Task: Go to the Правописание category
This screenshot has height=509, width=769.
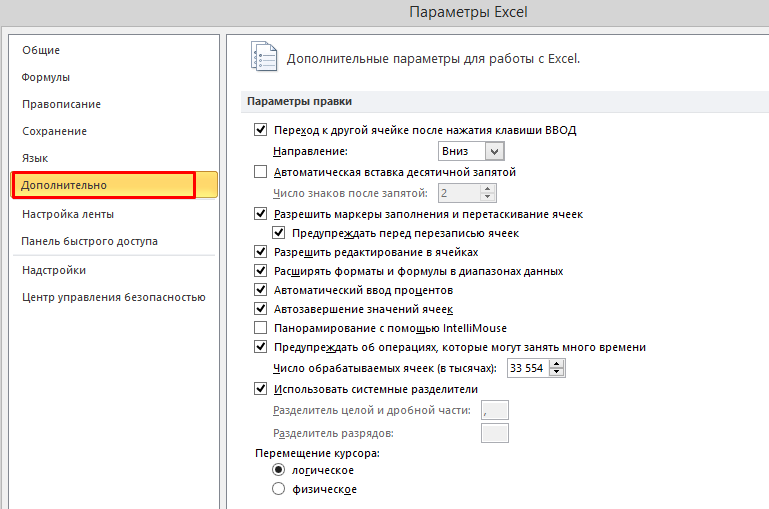Action: 61,104
